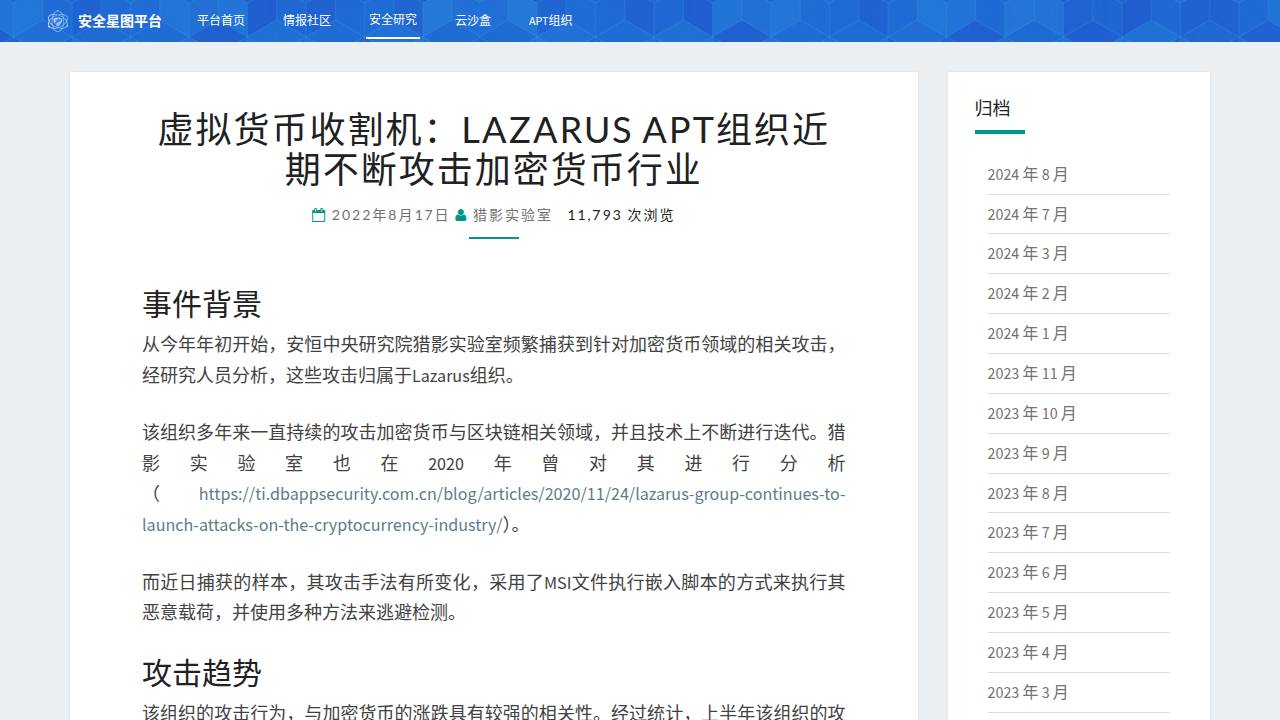The width and height of the screenshot is (1280, 720).
Task: Open archive 2024 年 2 月
Action: click(1028, 293)
